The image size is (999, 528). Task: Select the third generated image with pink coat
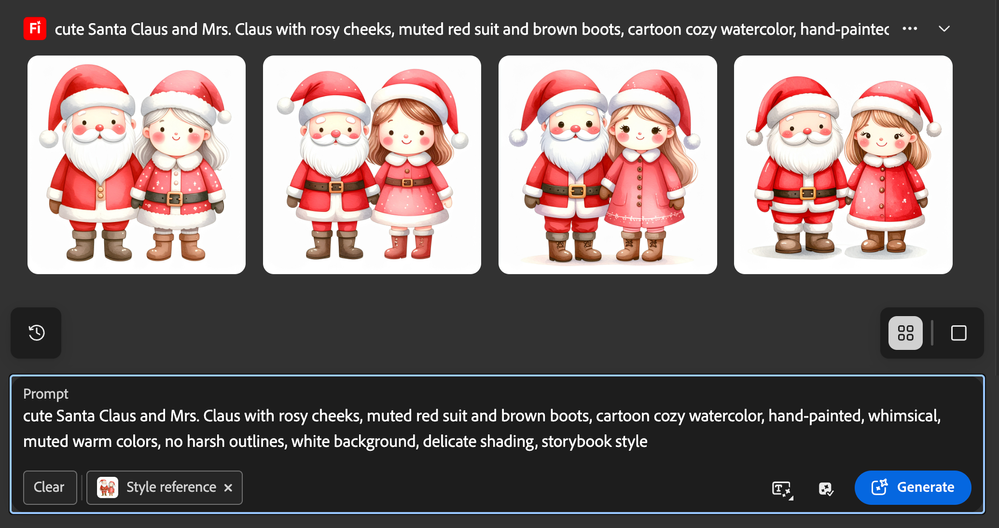pyautogui.click(x=608, y=165)
